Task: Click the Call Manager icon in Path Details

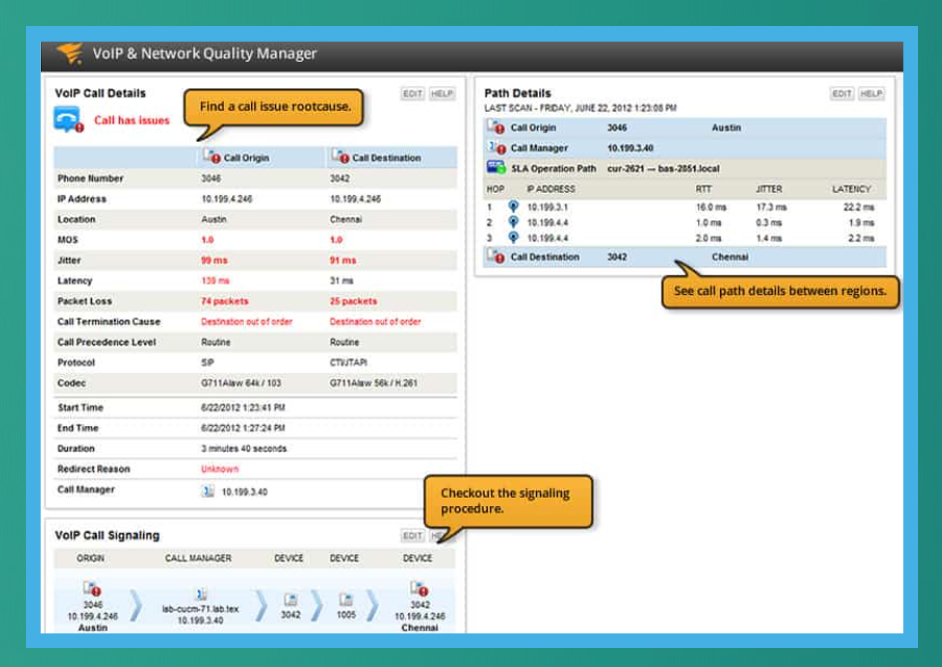Action: click(495, 147)
